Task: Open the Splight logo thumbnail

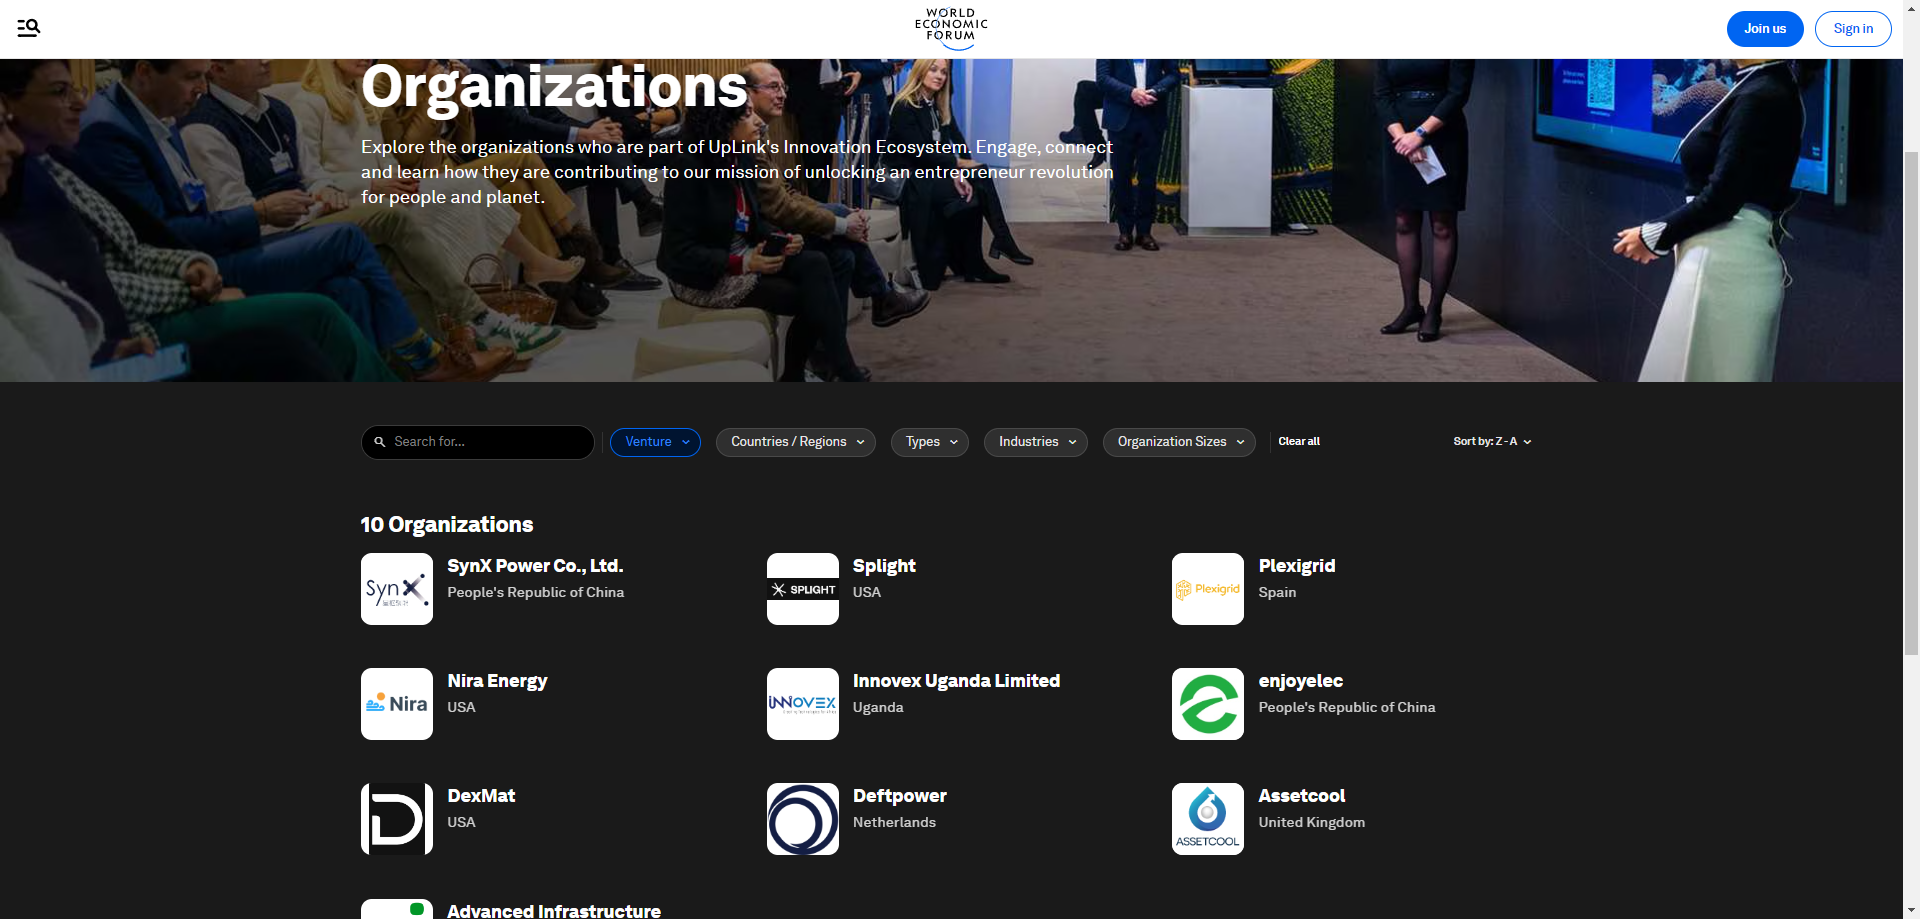Action: tap(803, 589)
